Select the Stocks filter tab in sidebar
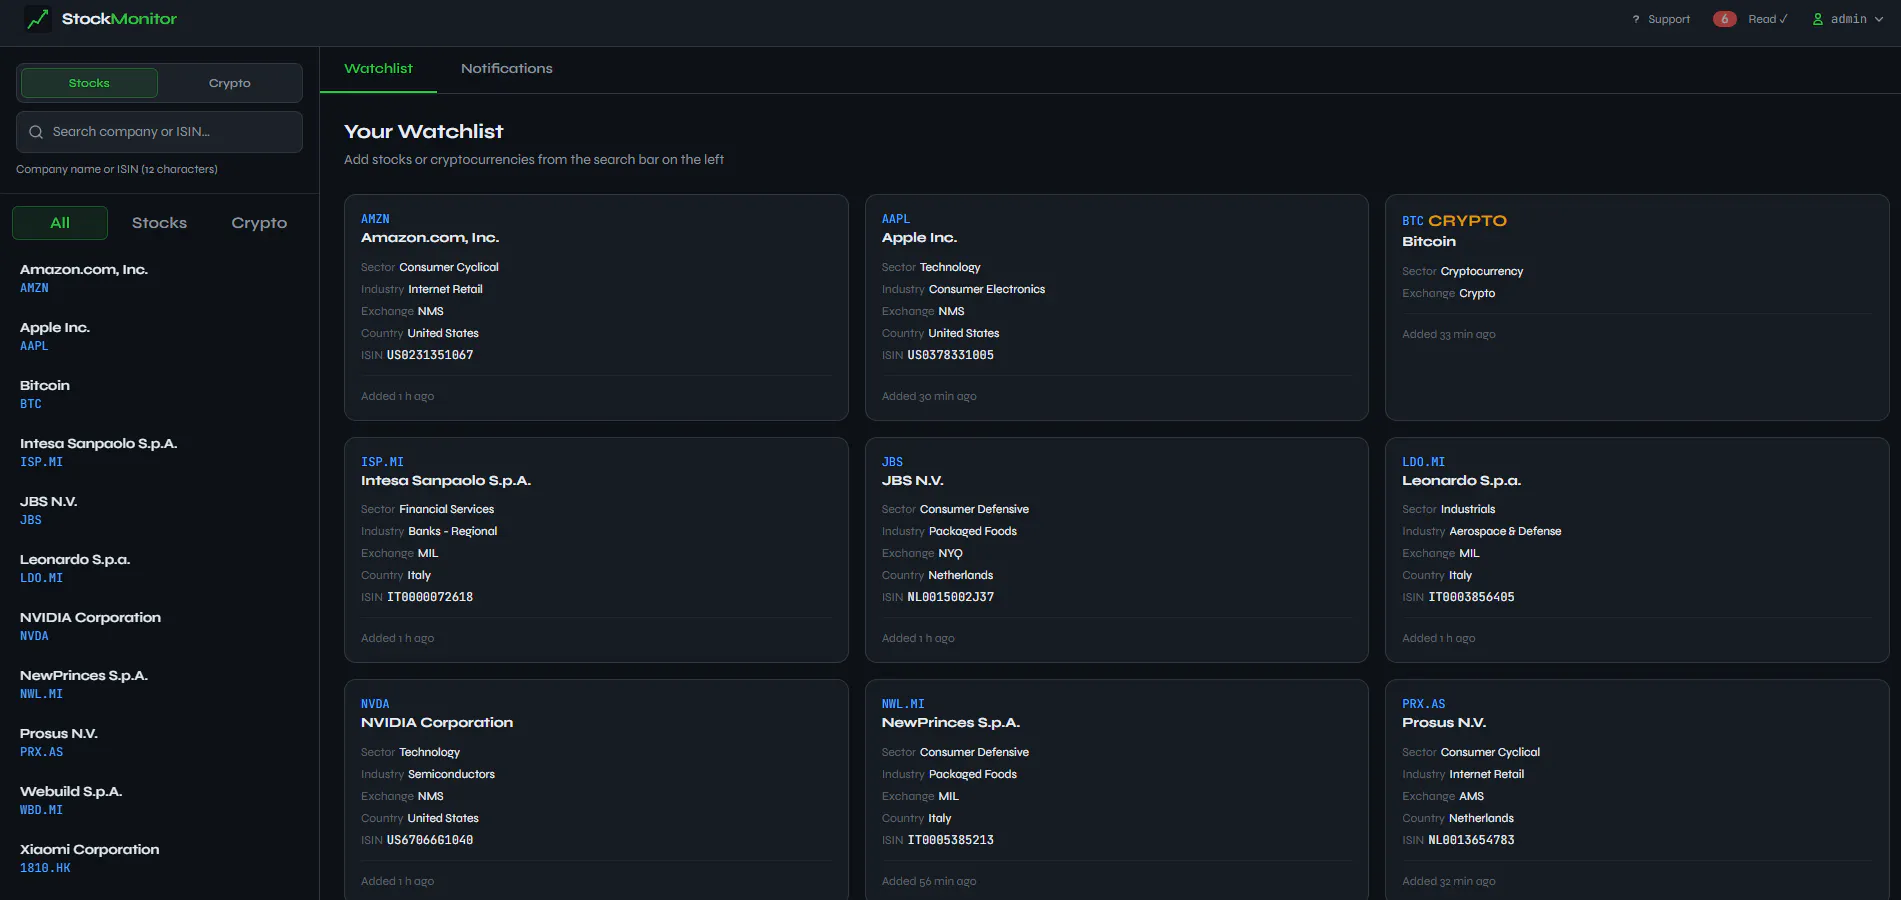 point(159,223)
